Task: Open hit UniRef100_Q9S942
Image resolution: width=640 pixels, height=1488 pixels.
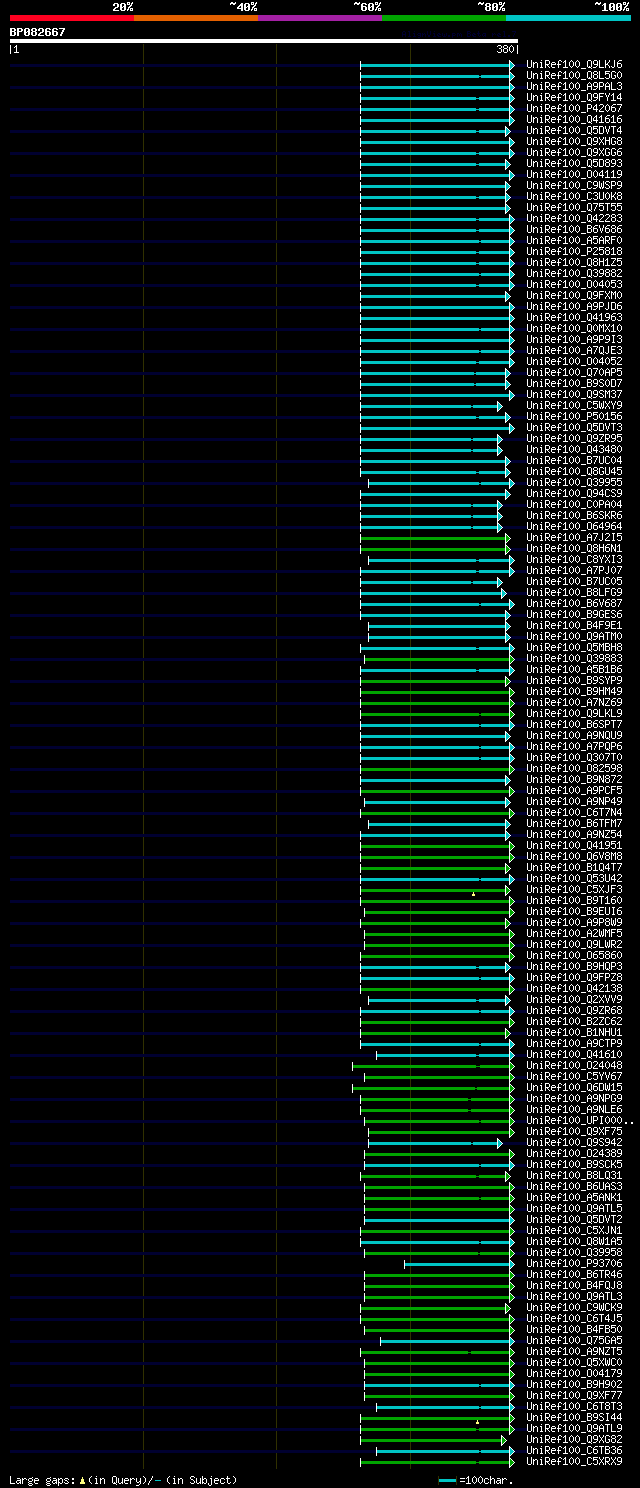Action: (574, 1143)
